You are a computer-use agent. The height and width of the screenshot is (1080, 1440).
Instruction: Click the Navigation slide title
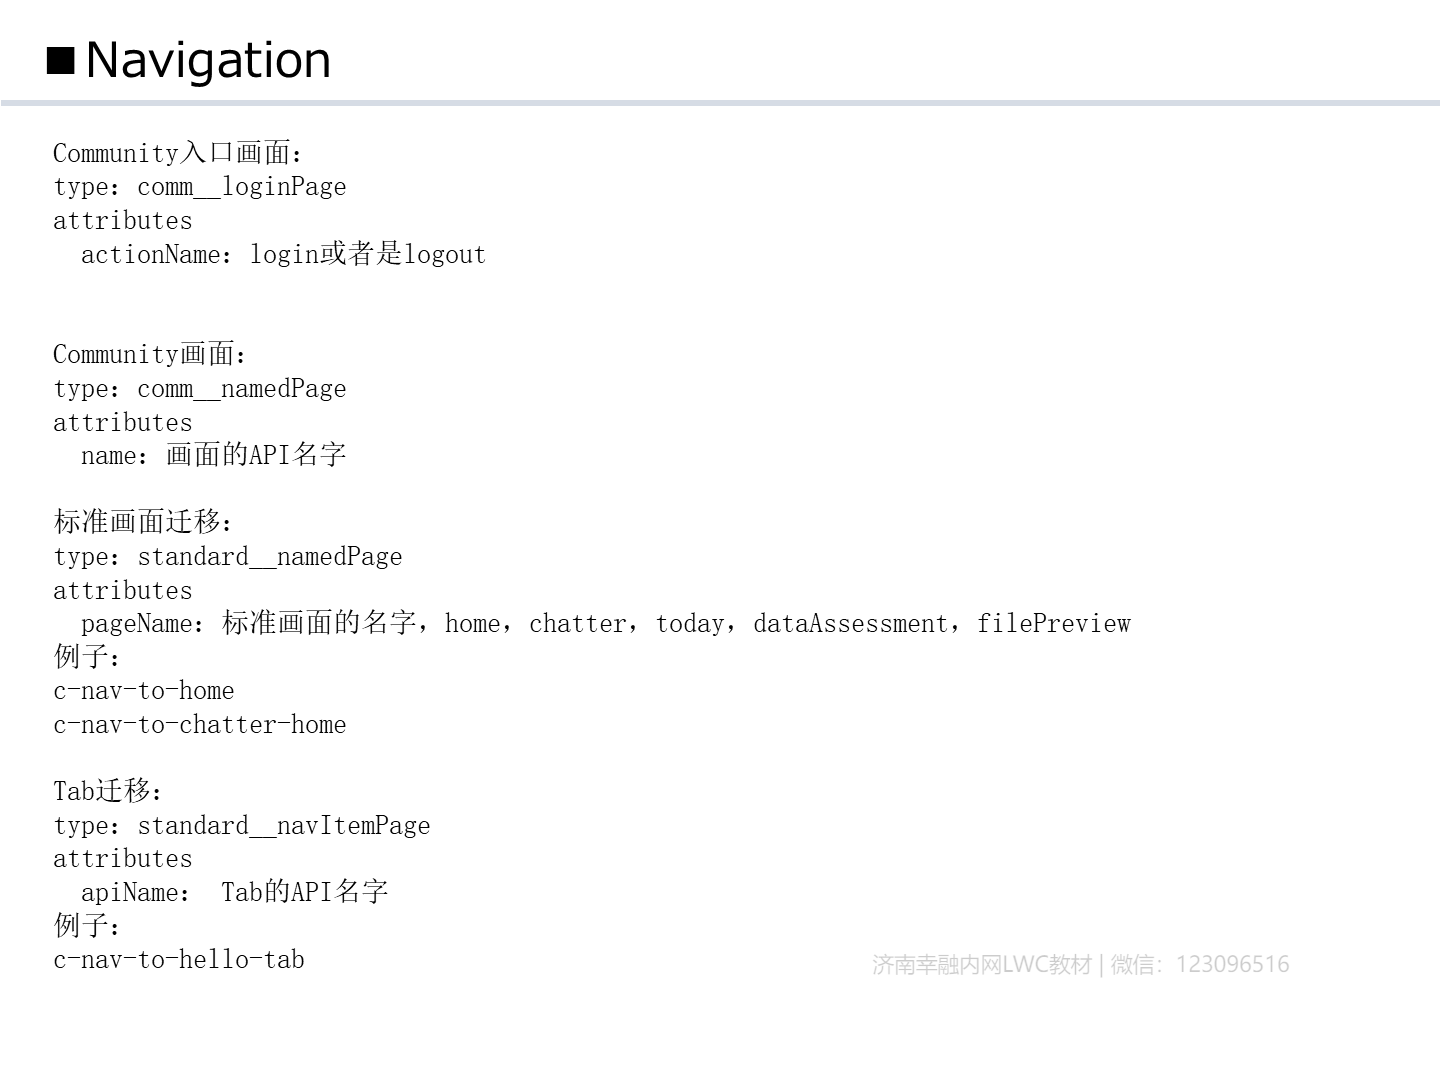pos(208,60)
